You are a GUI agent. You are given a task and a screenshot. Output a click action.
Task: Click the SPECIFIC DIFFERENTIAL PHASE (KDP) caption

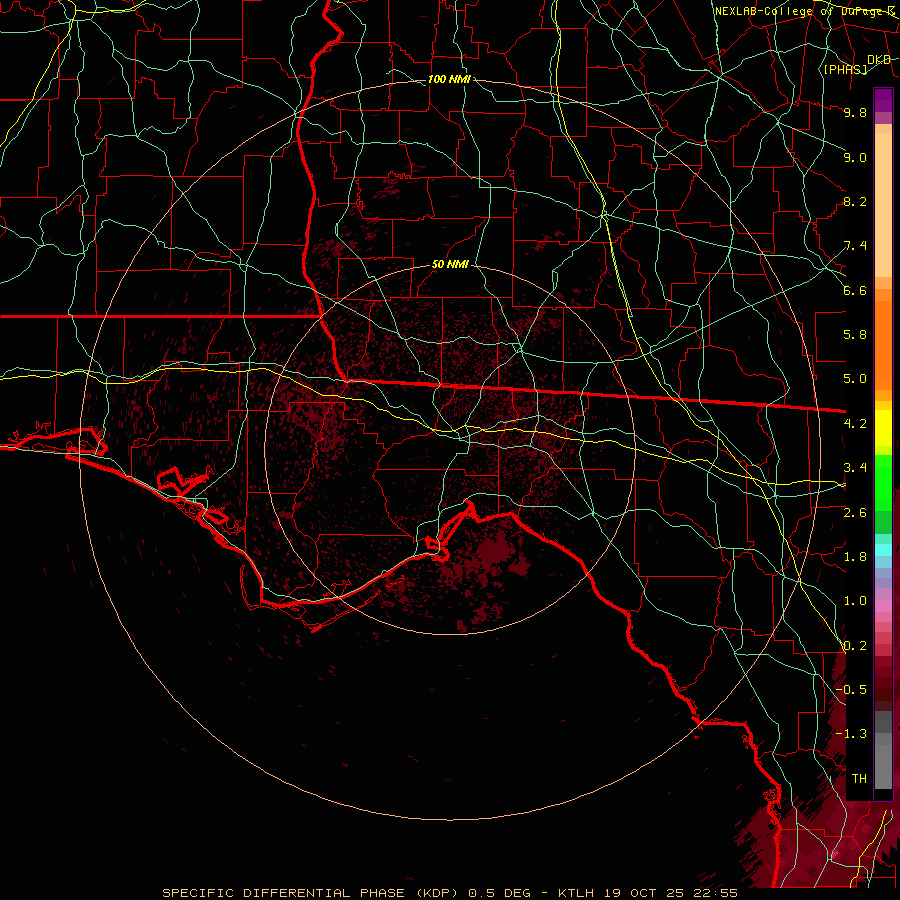click(x=312, y=893)
